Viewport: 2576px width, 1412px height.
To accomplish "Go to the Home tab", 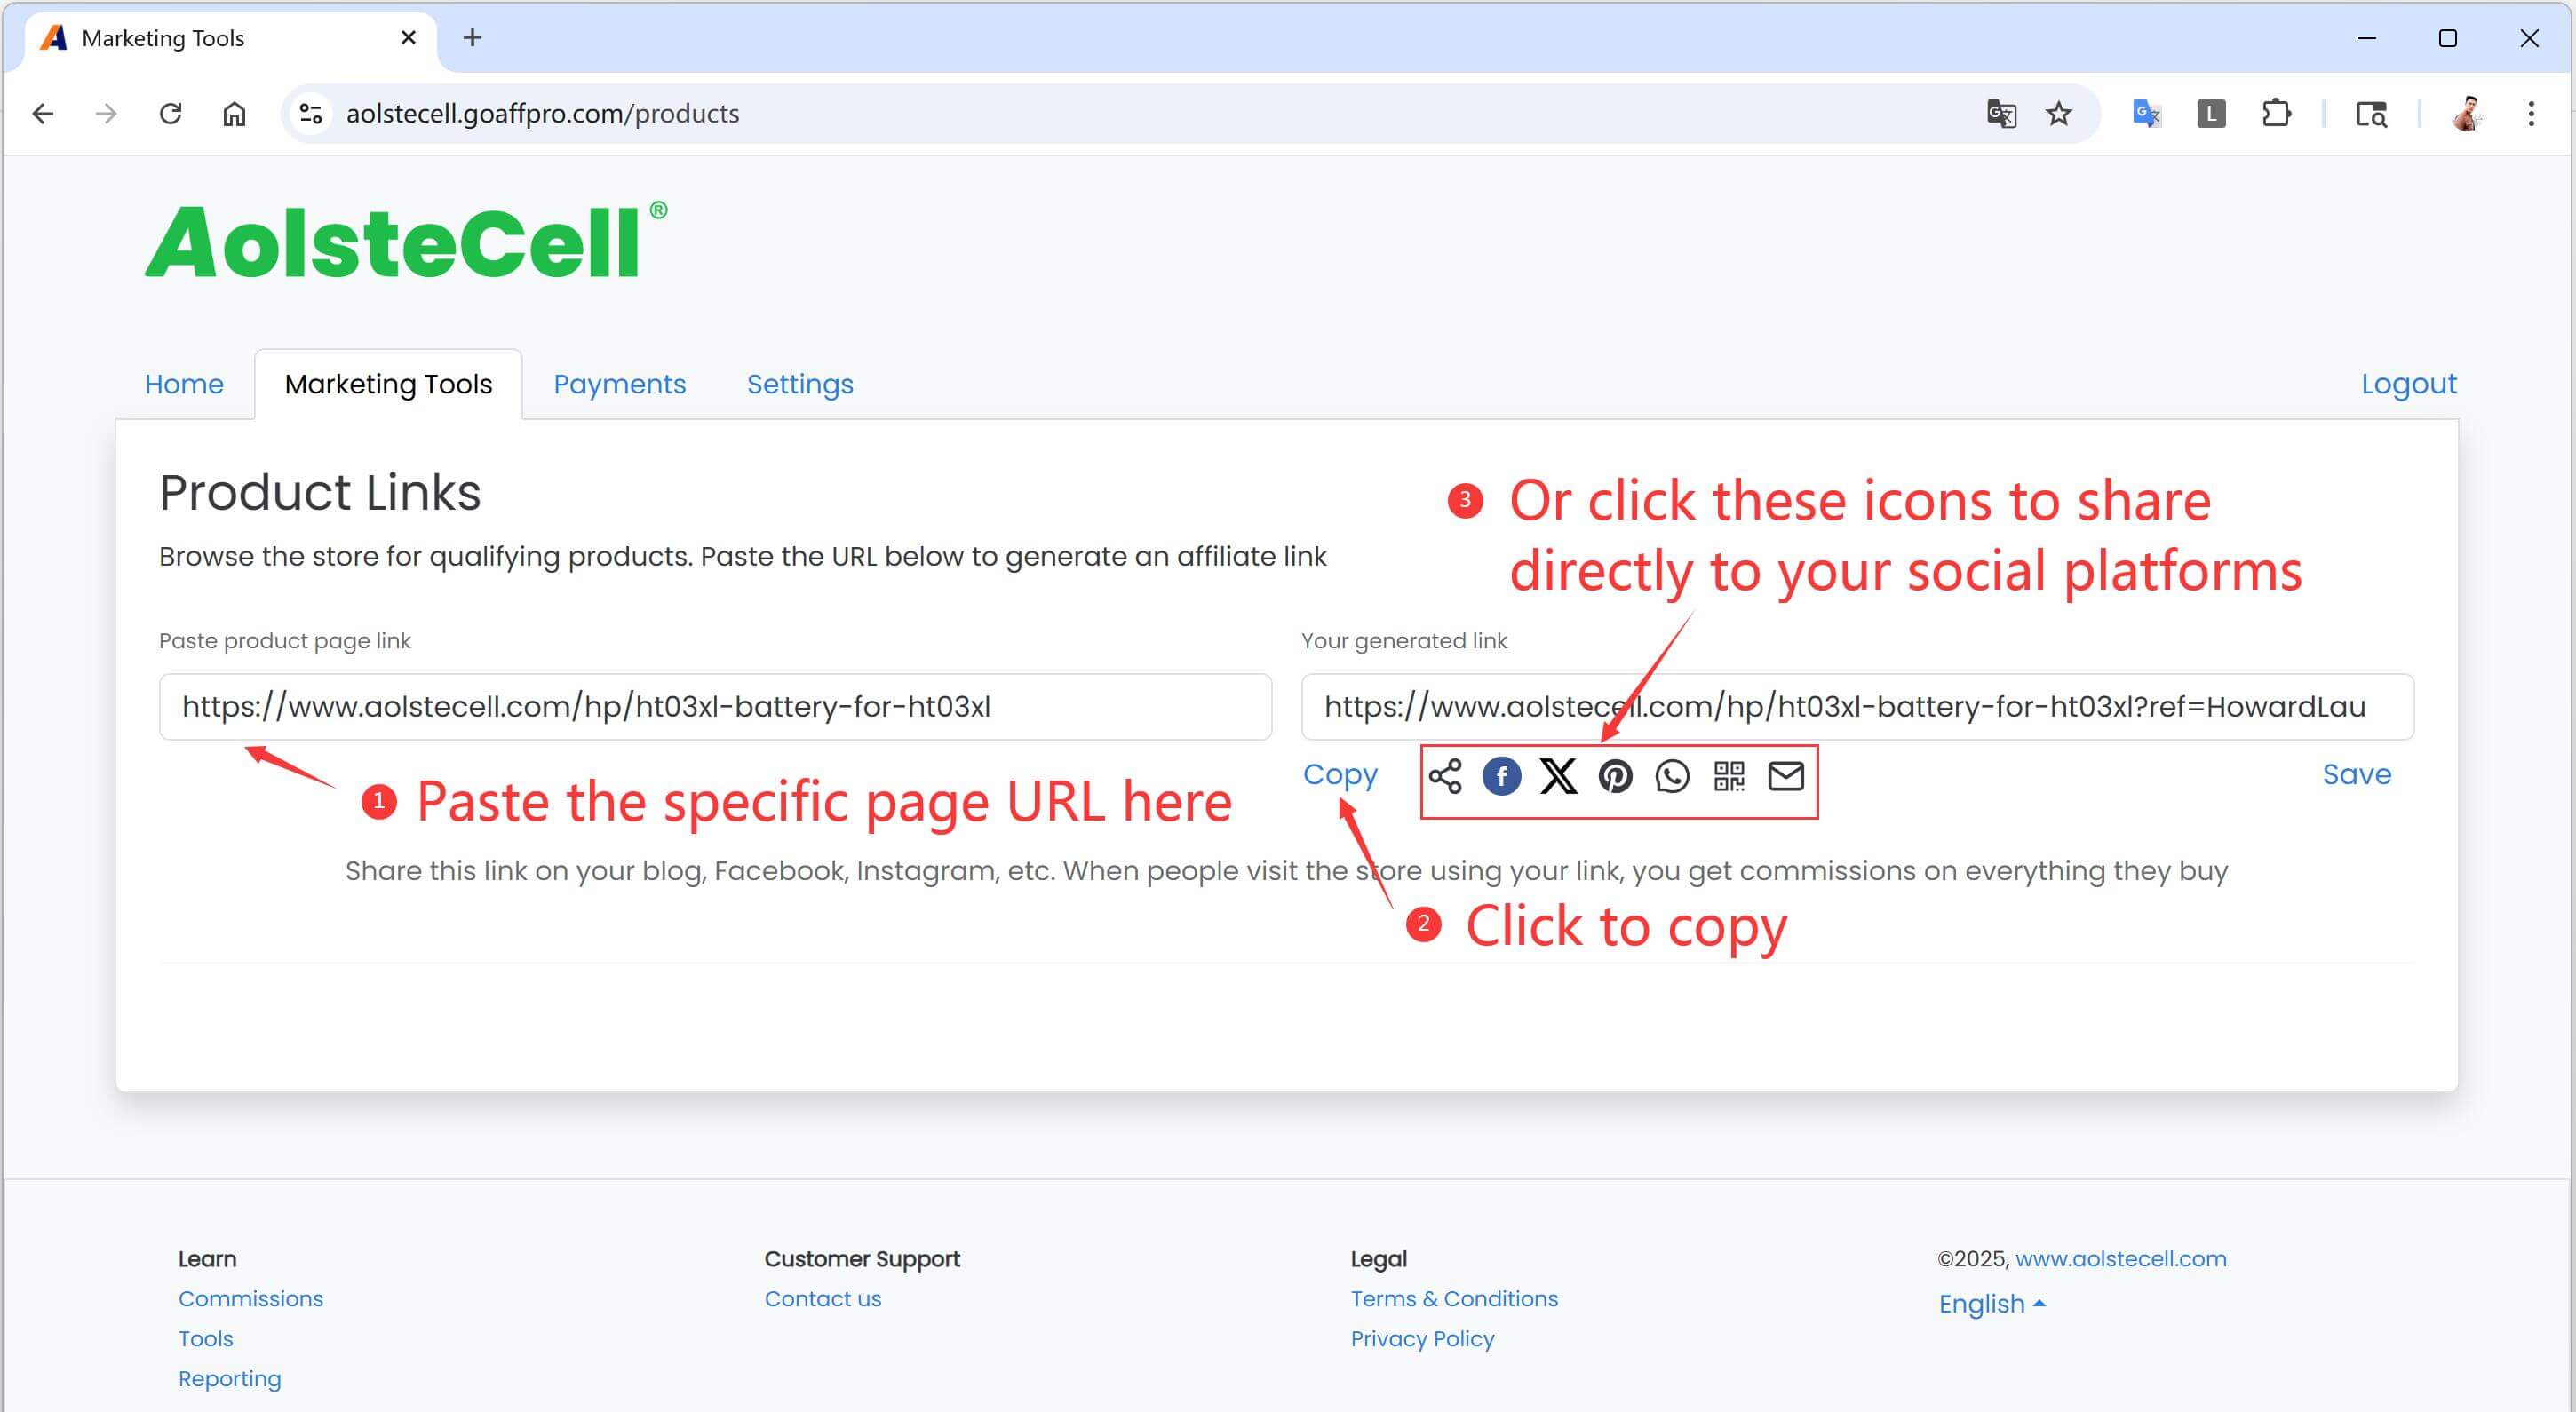I will click(x=184, y=384).
